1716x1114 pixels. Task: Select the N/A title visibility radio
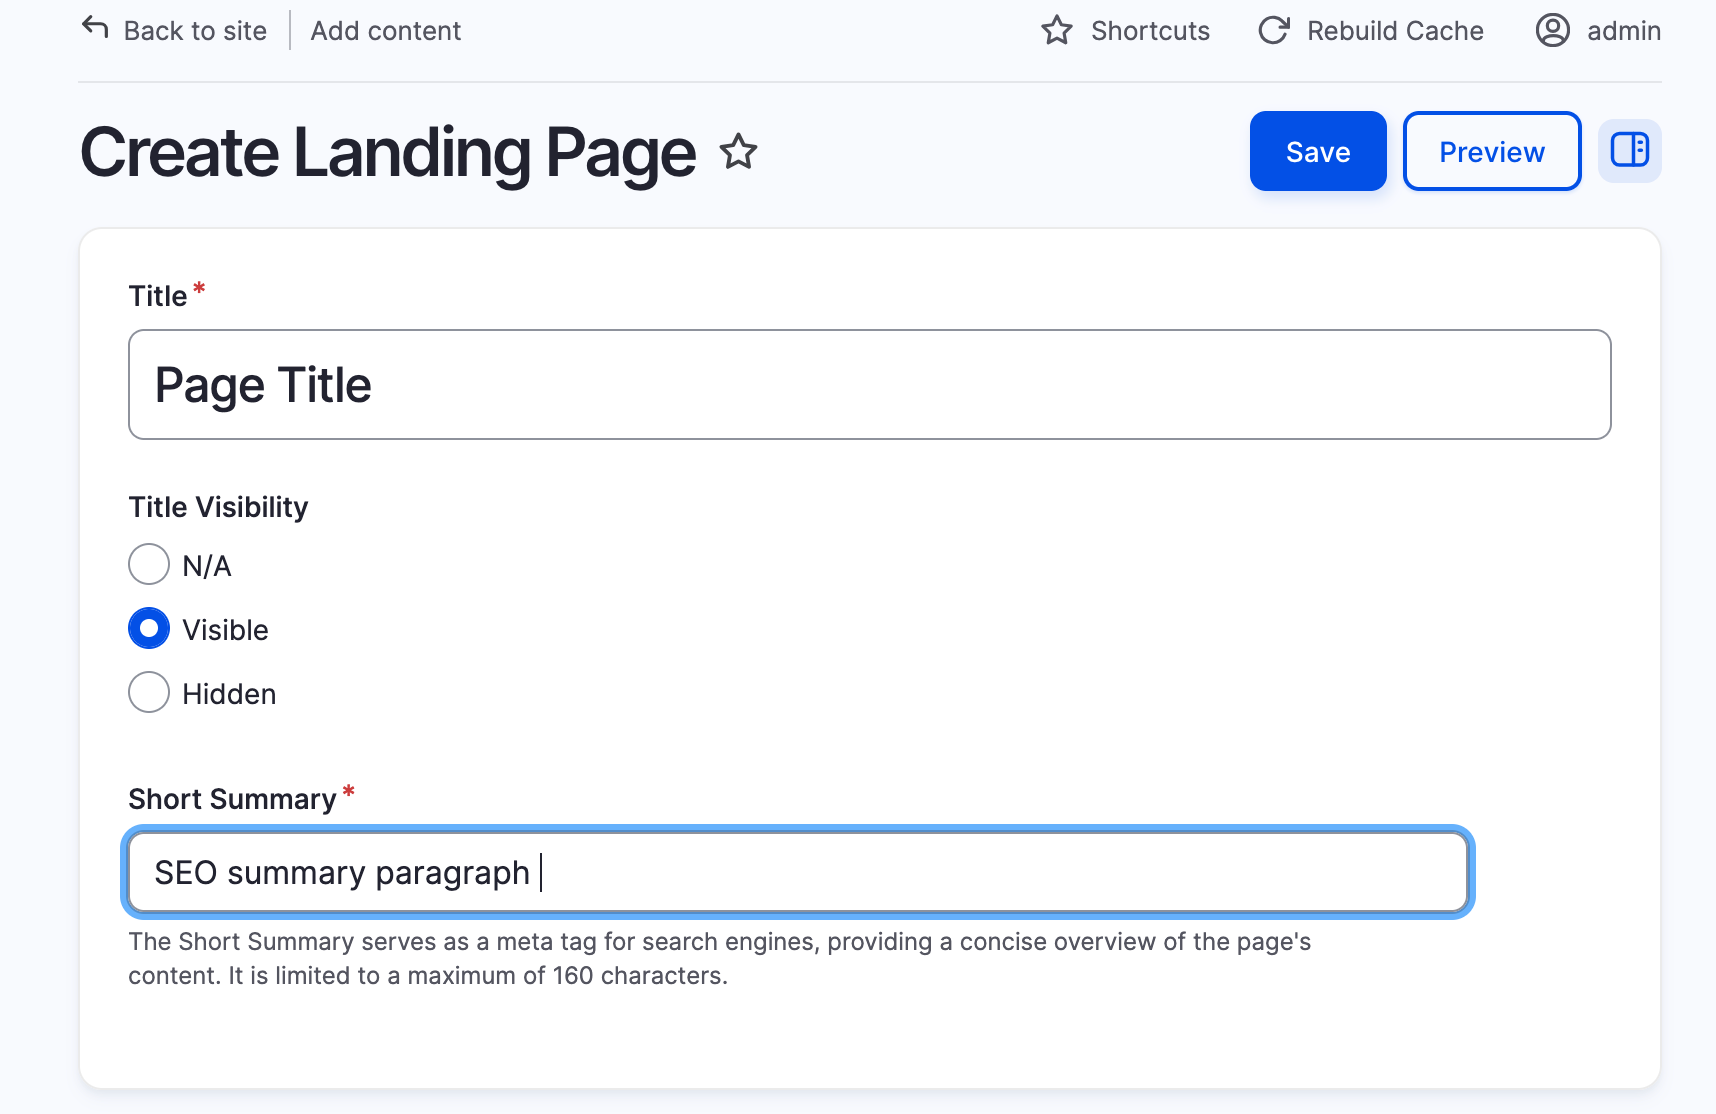point(149,565)
